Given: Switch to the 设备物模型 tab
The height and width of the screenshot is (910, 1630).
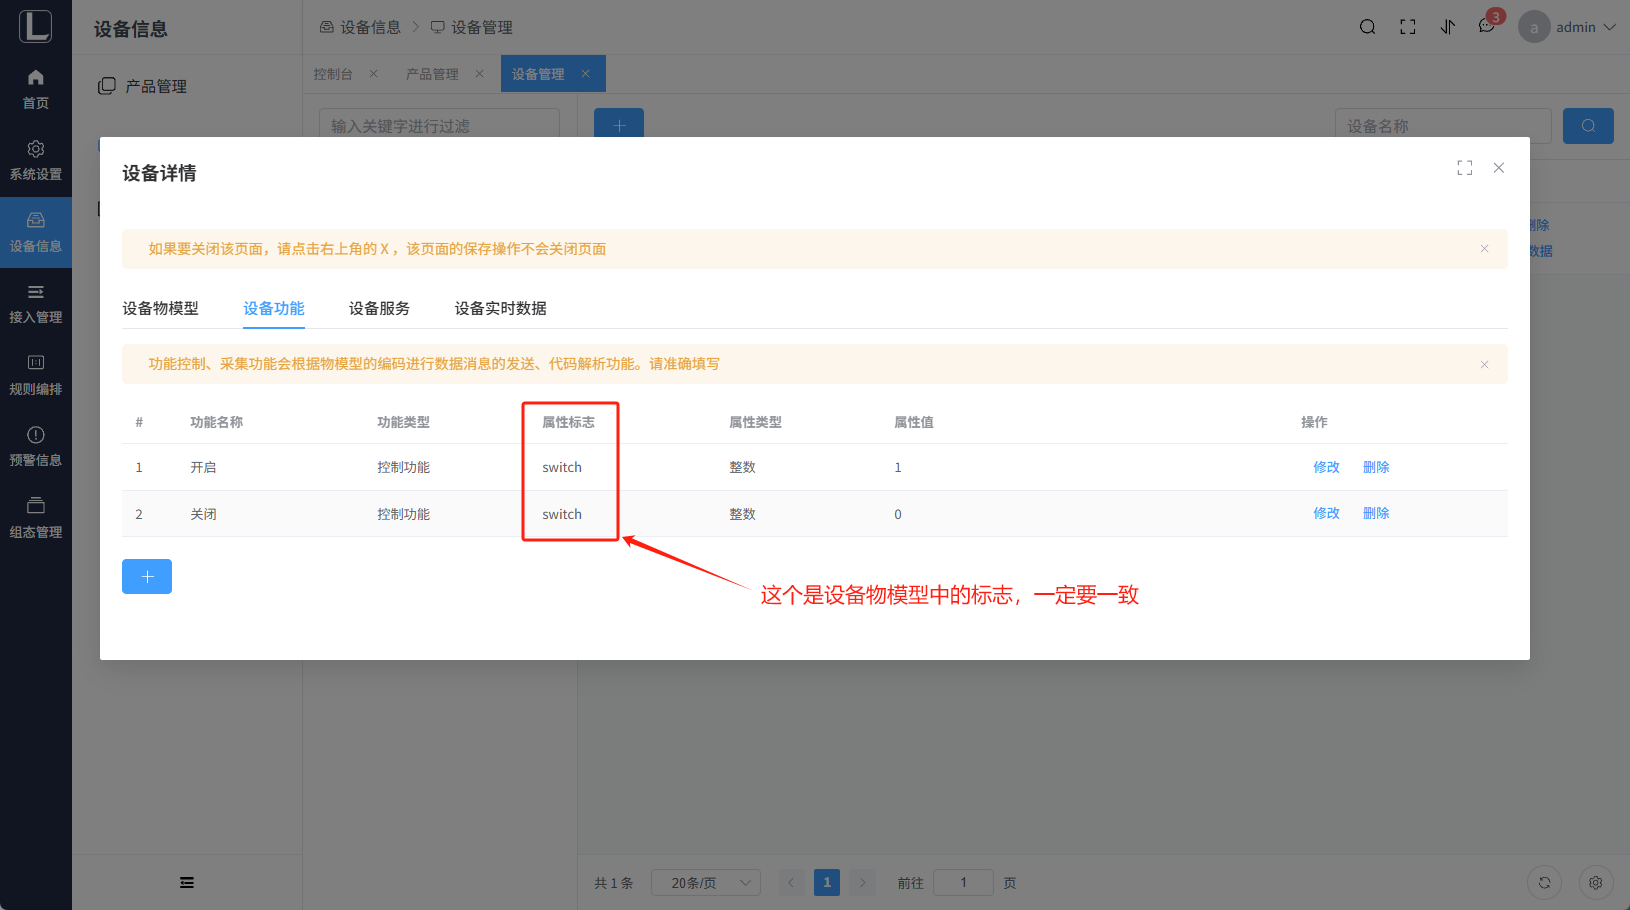Looking at the screenshot, I should pyautogui.click(x=160, y=309).
